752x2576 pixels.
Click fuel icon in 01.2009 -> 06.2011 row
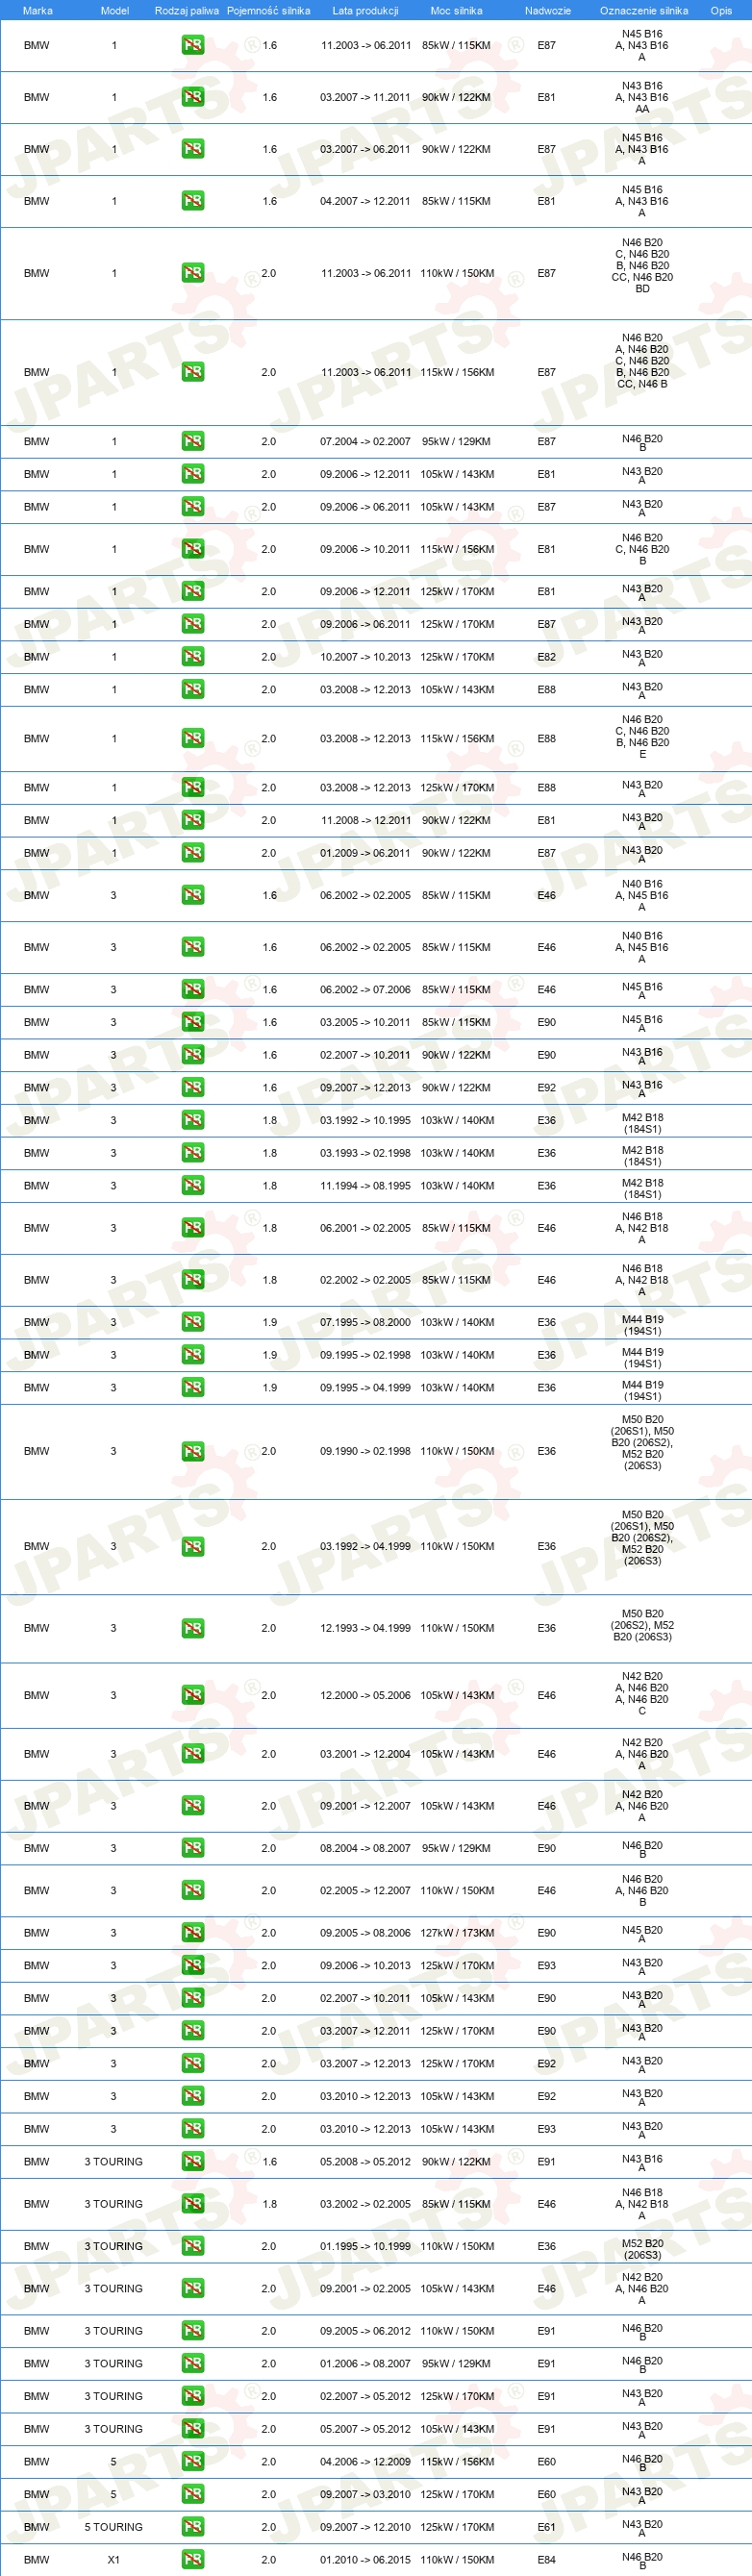point(193,853)
